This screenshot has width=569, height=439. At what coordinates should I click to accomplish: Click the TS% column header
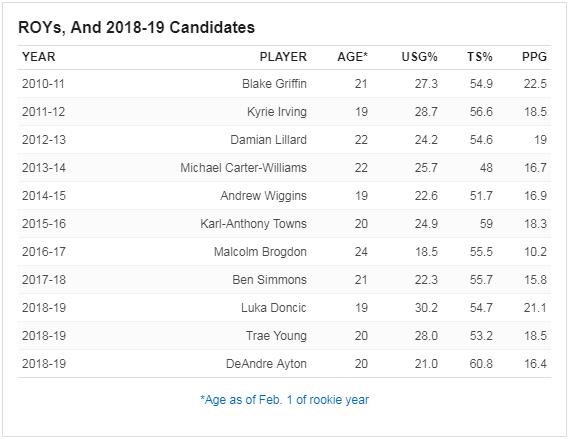point(479,57)
